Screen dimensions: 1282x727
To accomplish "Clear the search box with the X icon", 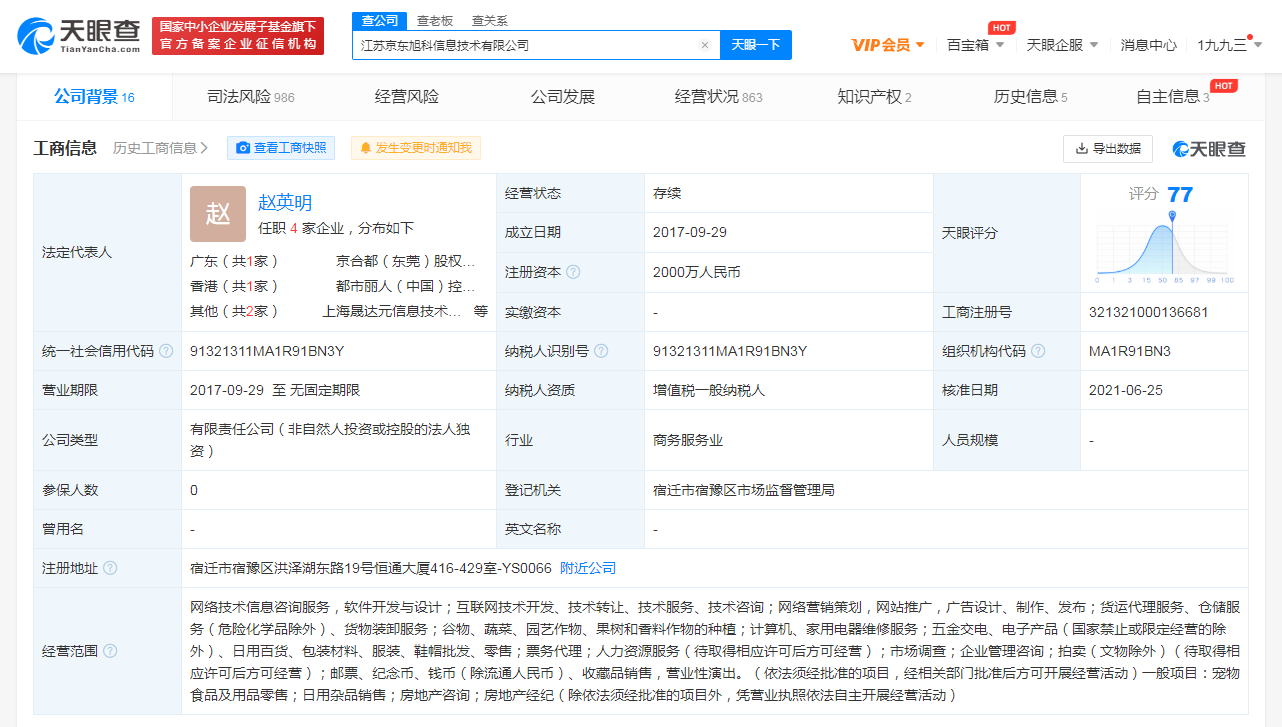I will pos(704,45).
